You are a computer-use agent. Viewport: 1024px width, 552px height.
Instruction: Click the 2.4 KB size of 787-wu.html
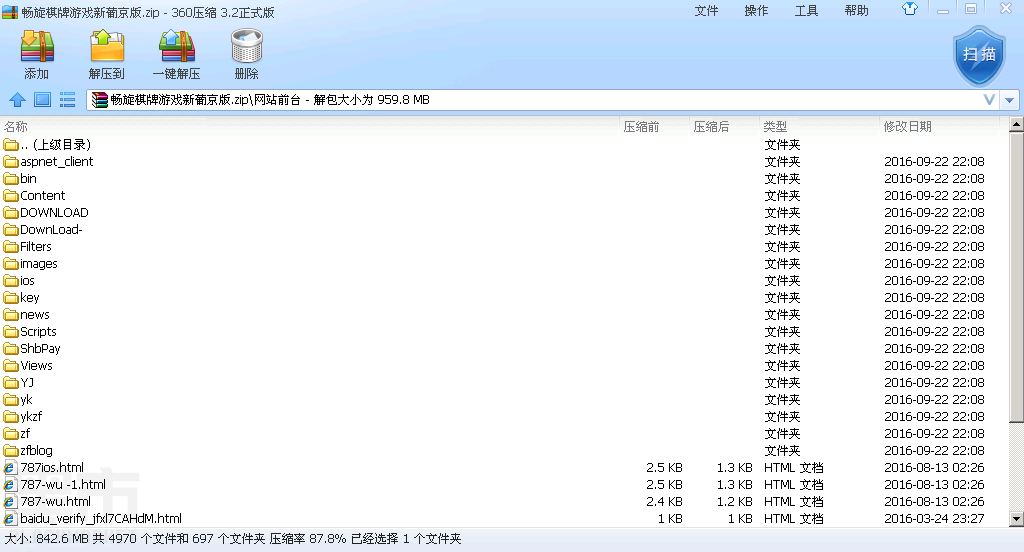coord(664,502)
